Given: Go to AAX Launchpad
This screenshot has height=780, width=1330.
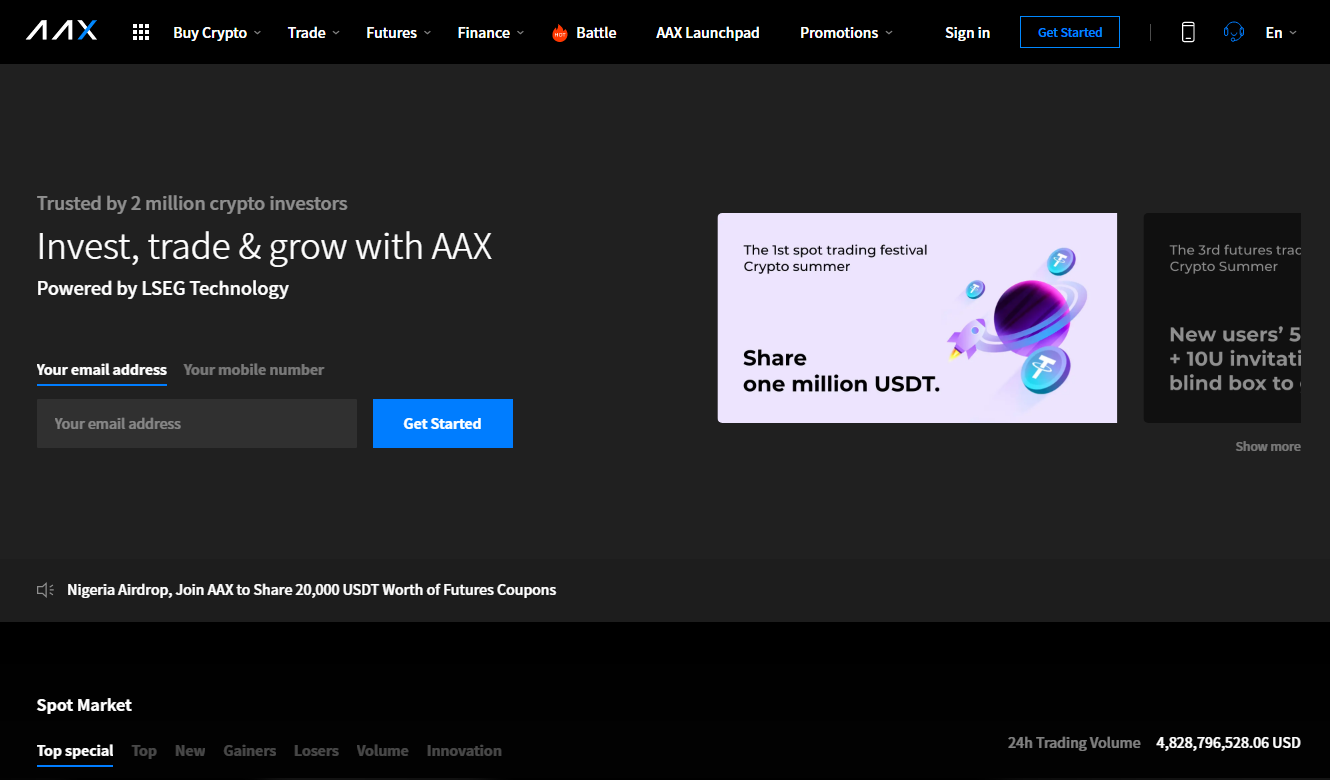Looking at the screenshot, I should click(708, 33).
